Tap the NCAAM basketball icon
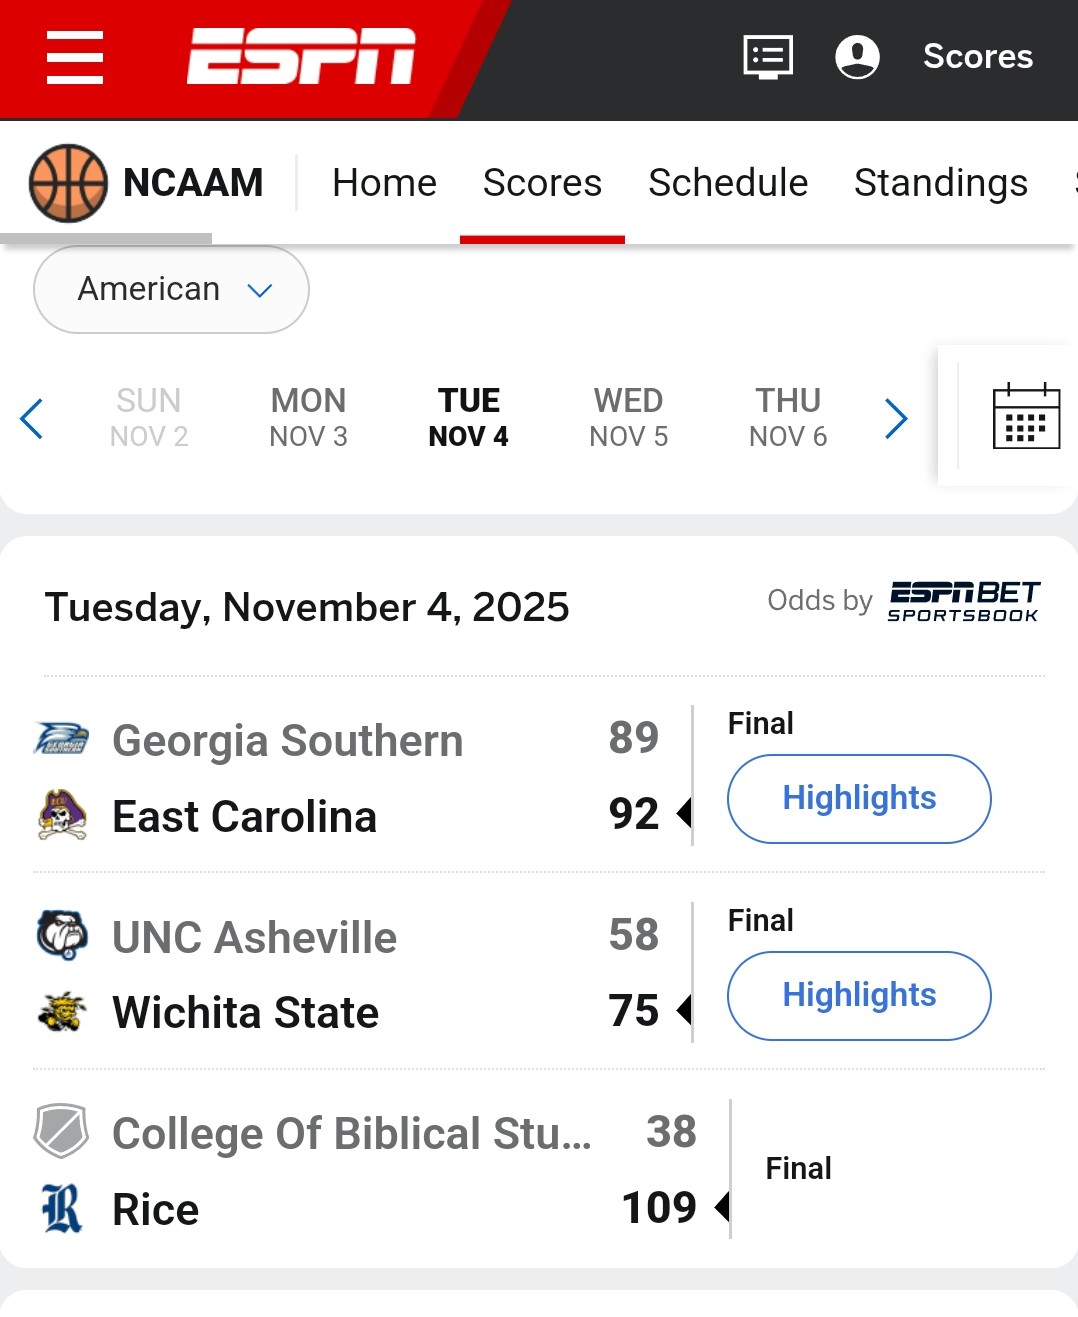The height and width of the screenshot is (1317, 1078). [x=68, y=183]
